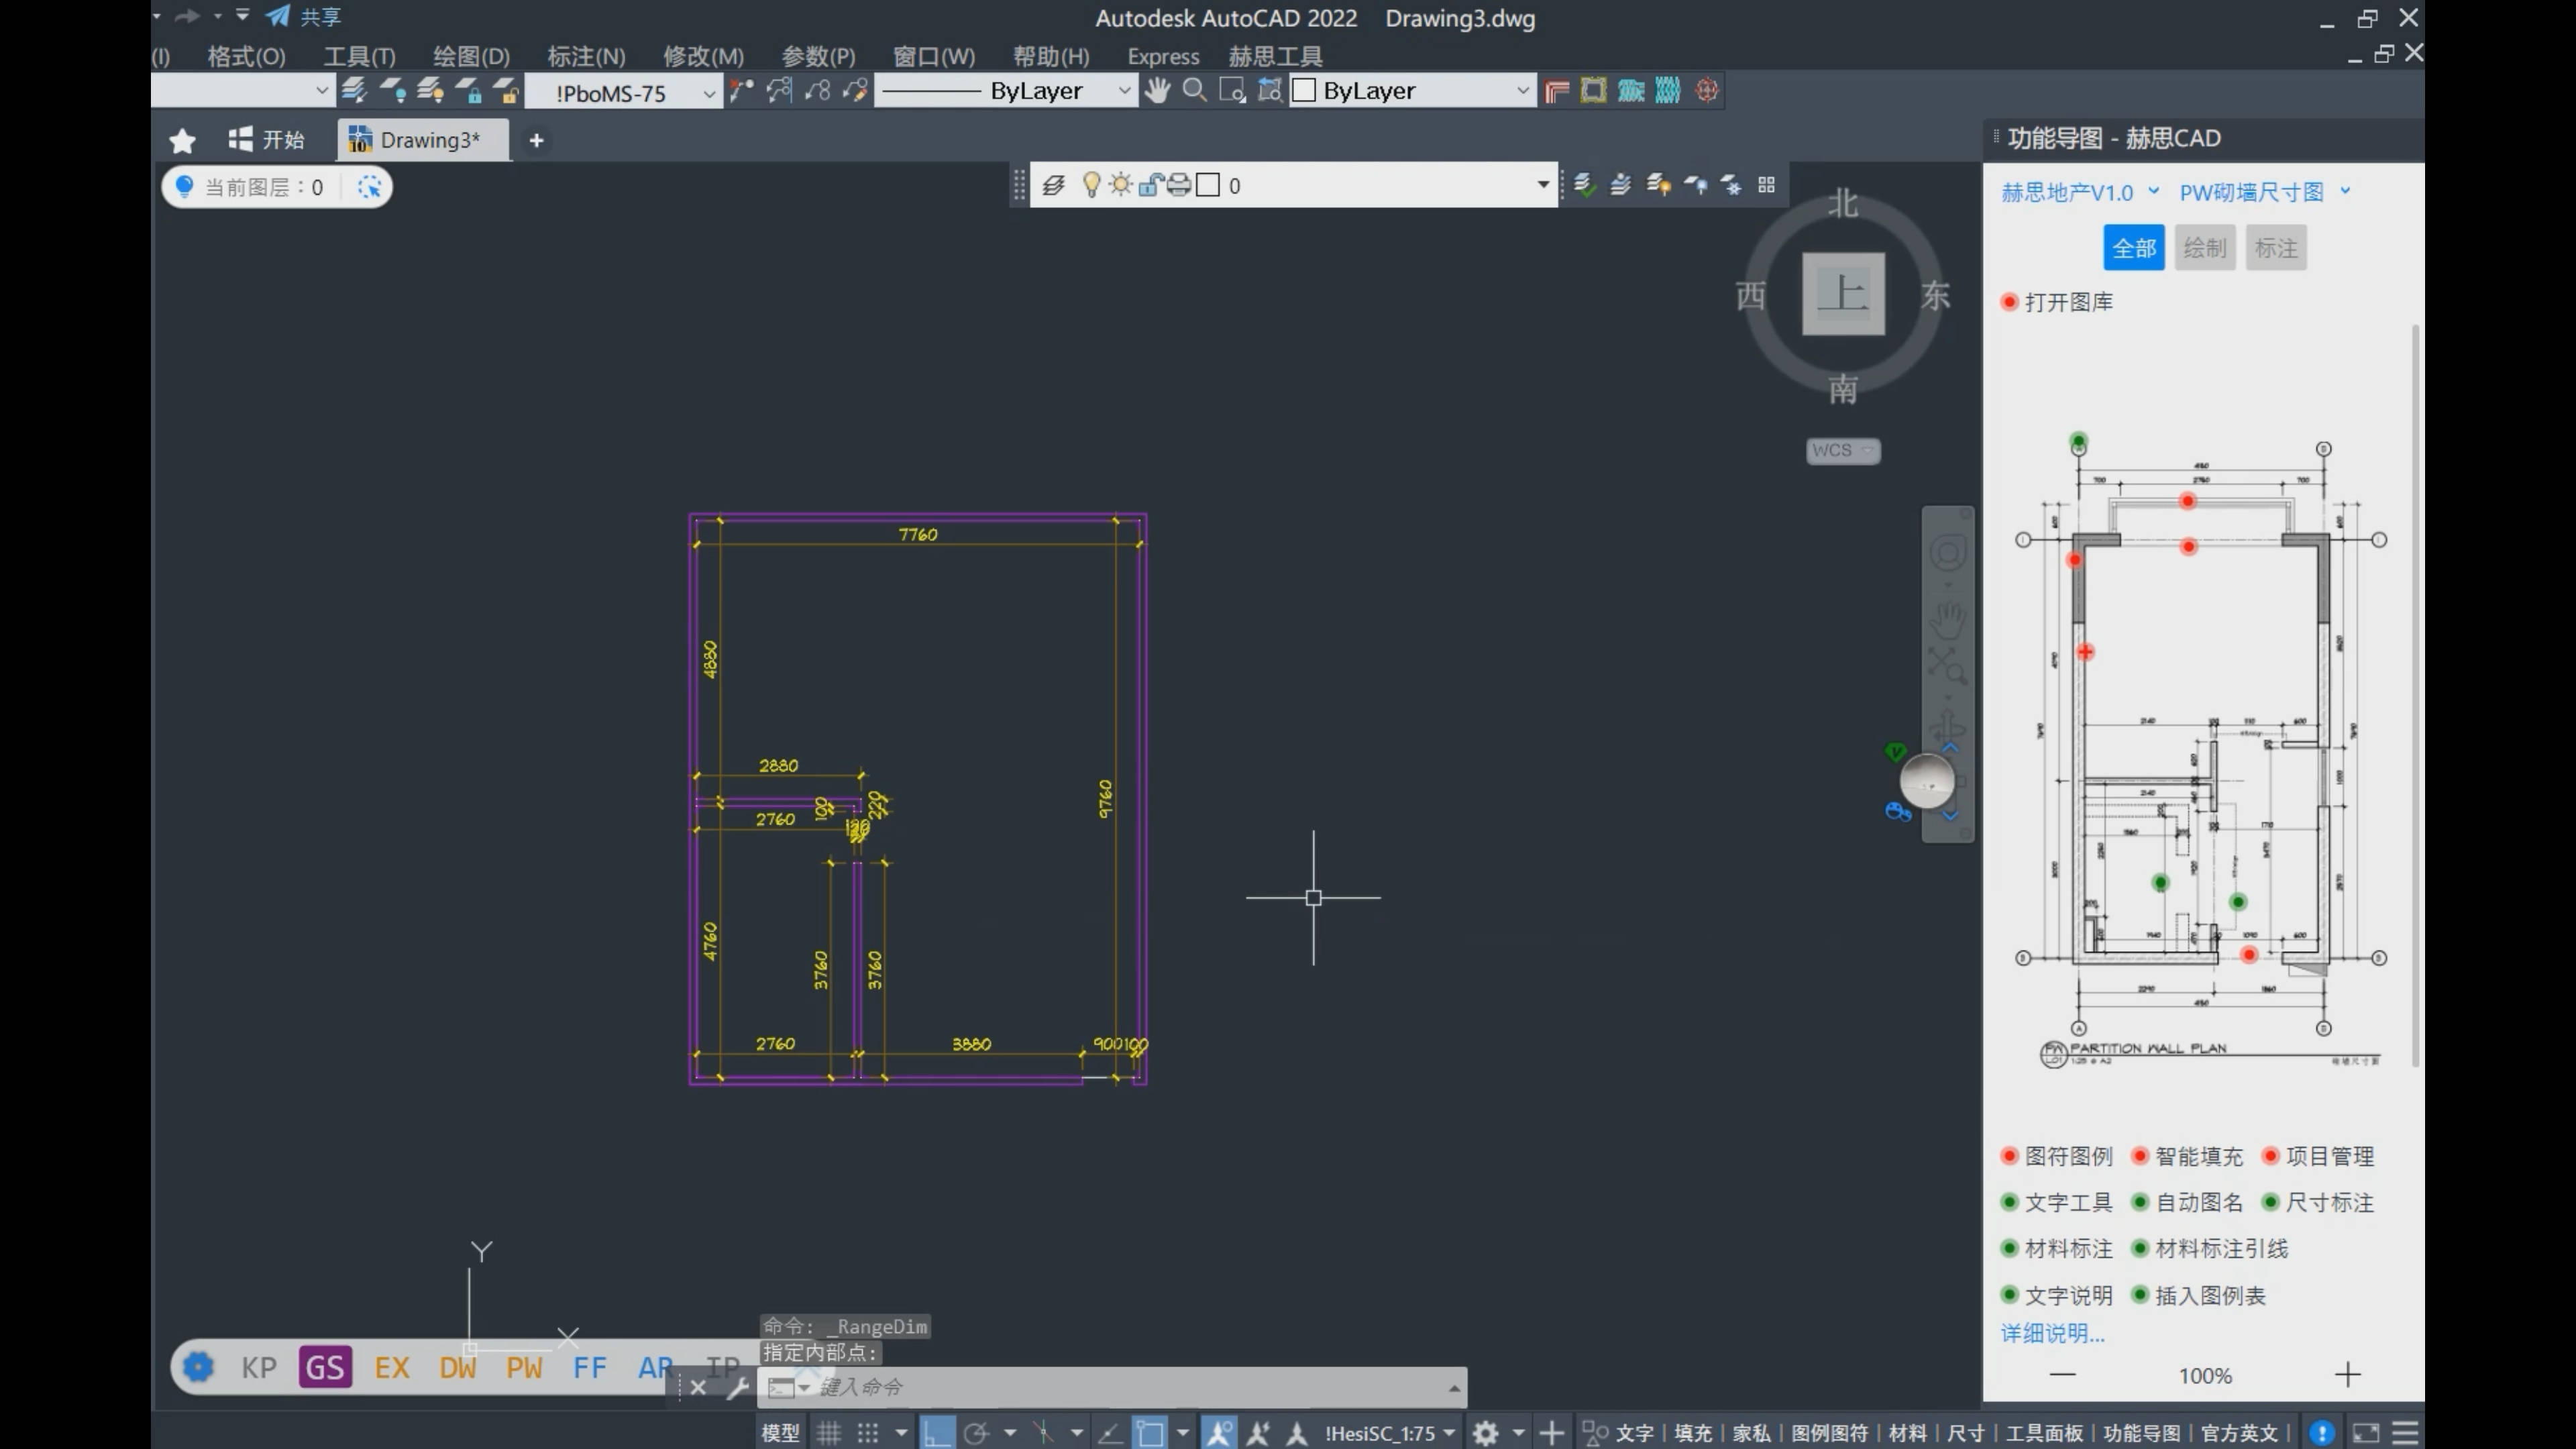Click 智能填充 option
2576x1449 pixels.
[x=2188, y=1156]
